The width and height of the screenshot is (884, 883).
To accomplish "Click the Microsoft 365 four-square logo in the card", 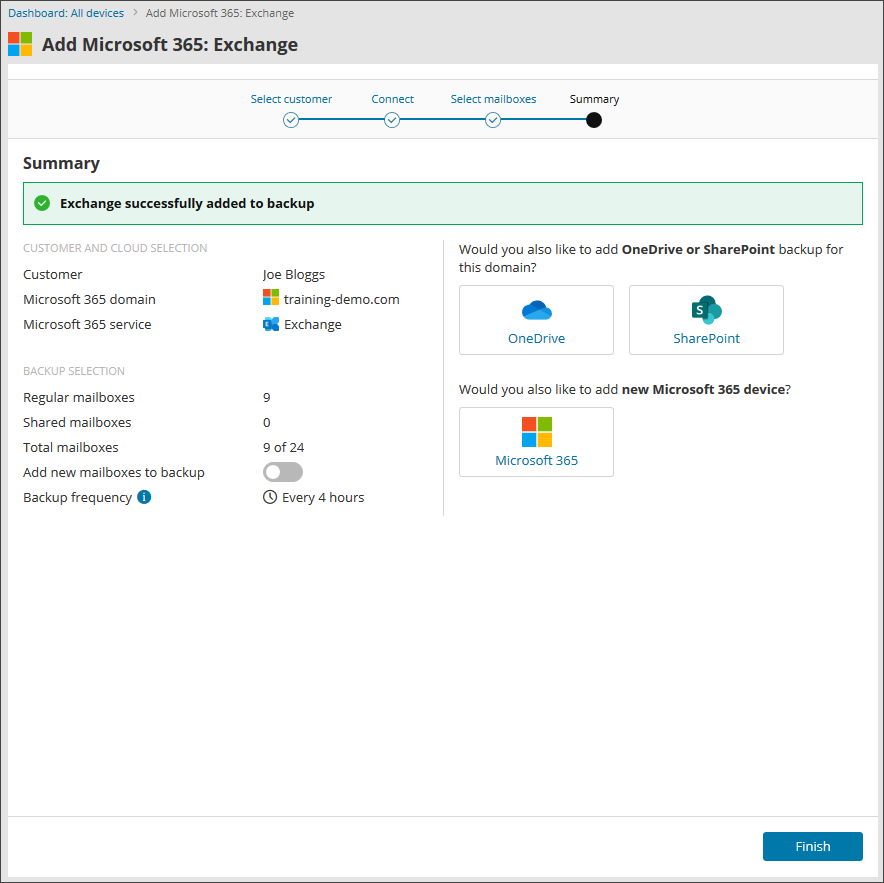I will click(x=536, y=432).
